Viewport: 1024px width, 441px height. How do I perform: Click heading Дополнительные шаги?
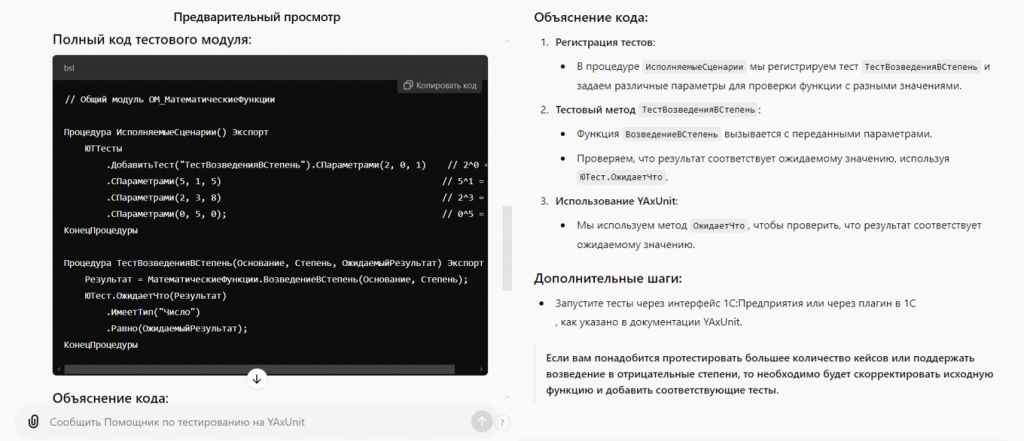[x=608, y=279]
